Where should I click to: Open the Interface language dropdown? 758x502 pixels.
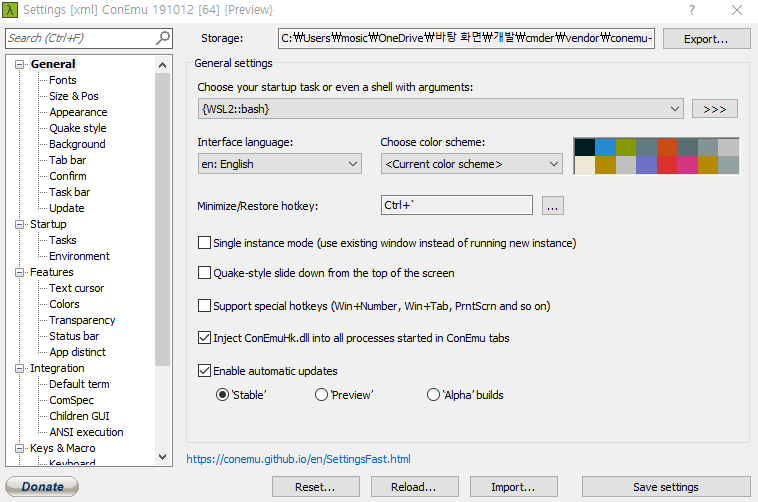(x=279, y=164)
